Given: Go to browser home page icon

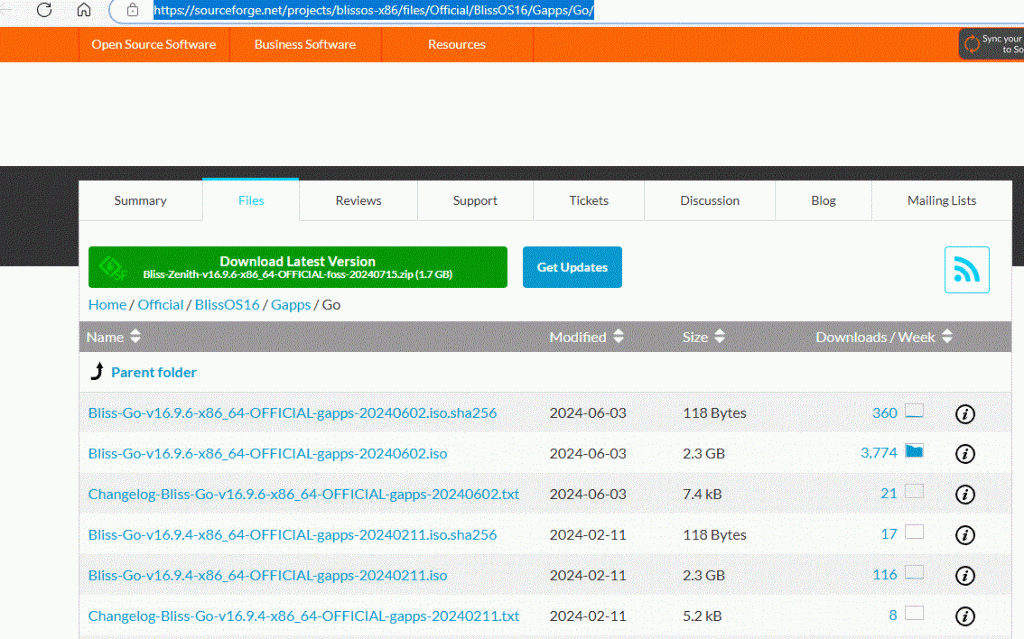Looking at the screenshot, I should [84, 10].
